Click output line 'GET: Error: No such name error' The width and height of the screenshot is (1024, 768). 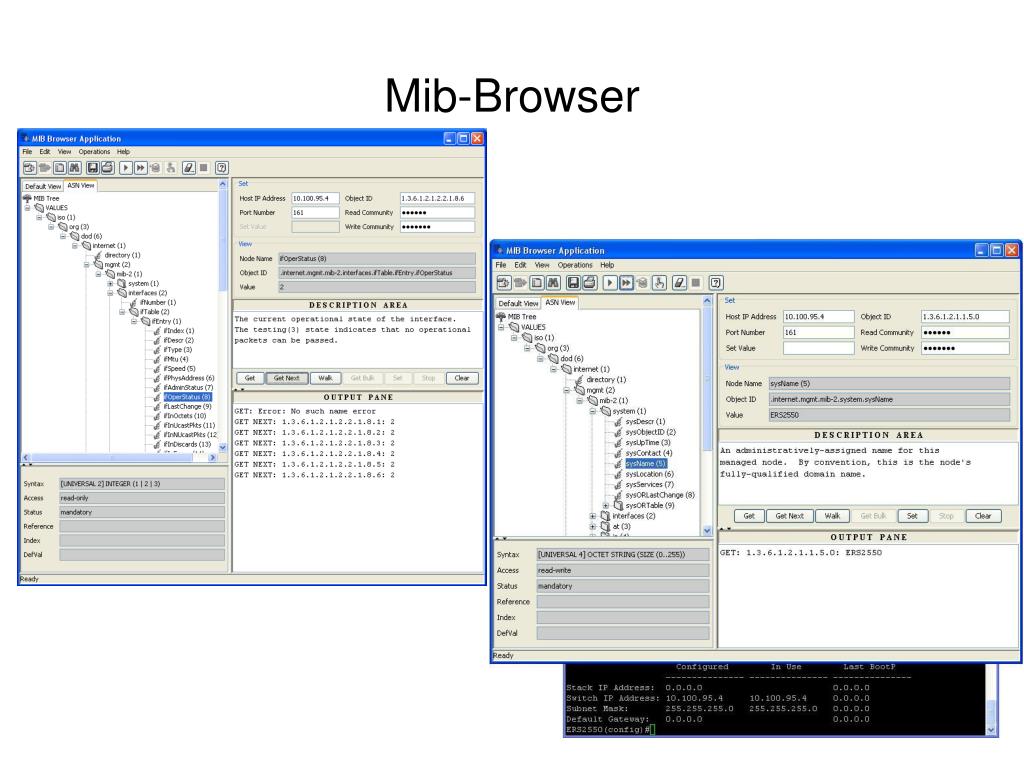pos(305,411)
